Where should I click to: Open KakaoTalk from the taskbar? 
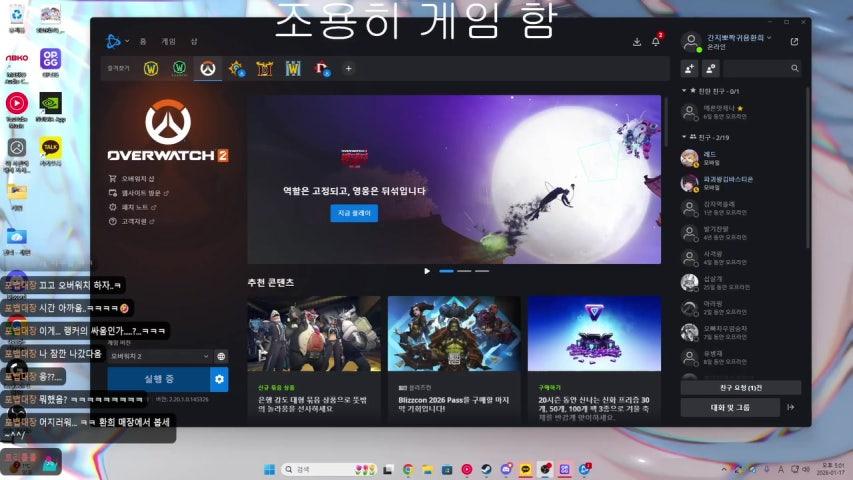pyautogui.click(x=526, y=469)
